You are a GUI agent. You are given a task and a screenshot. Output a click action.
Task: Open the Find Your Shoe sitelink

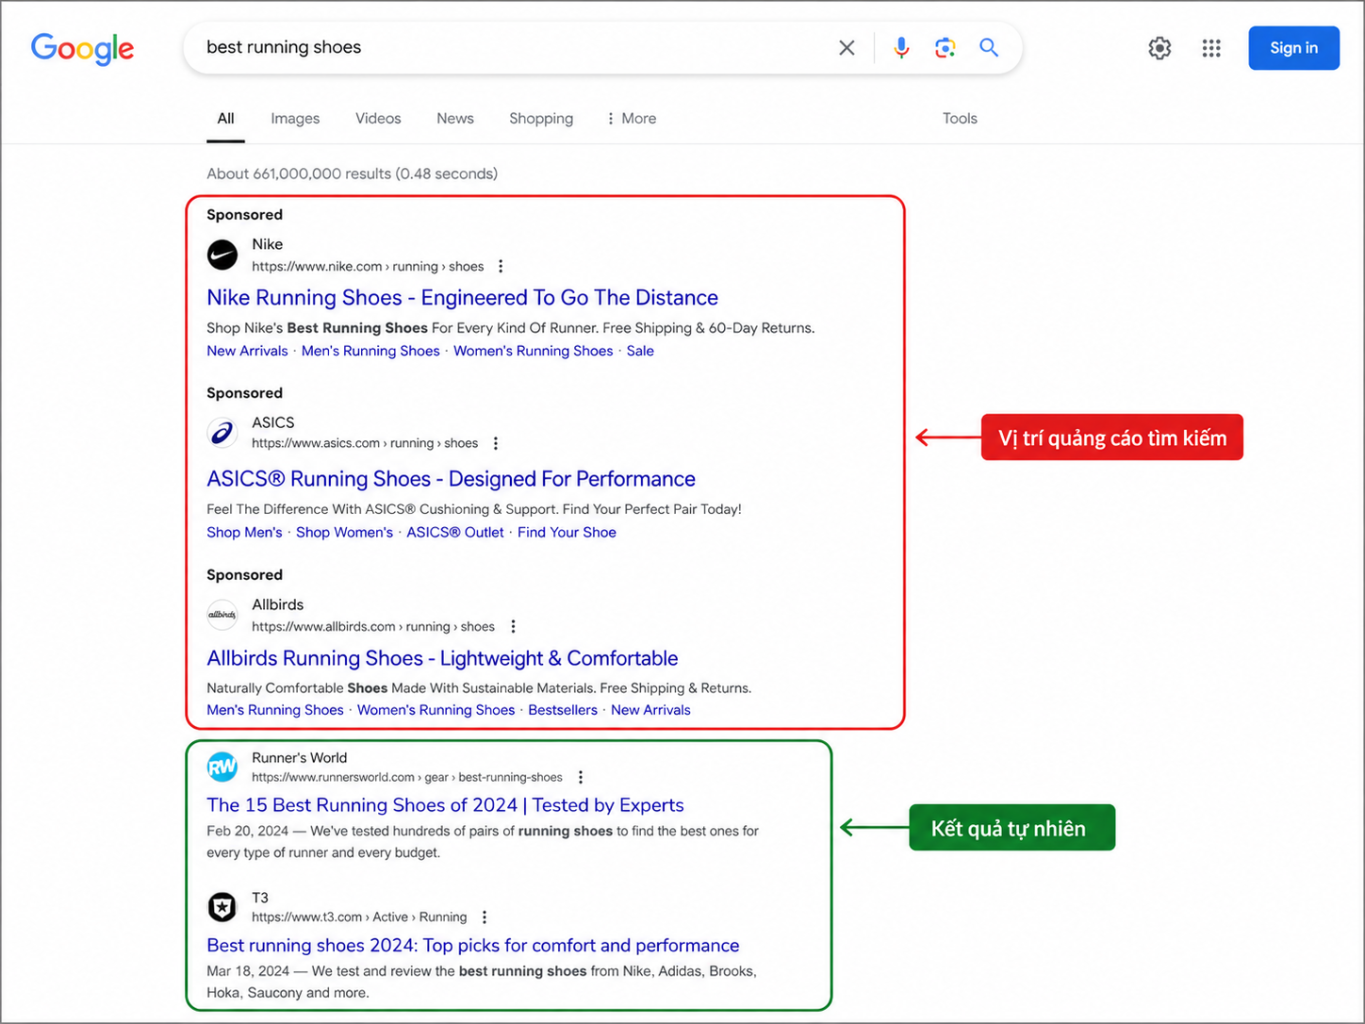(567, 533)
